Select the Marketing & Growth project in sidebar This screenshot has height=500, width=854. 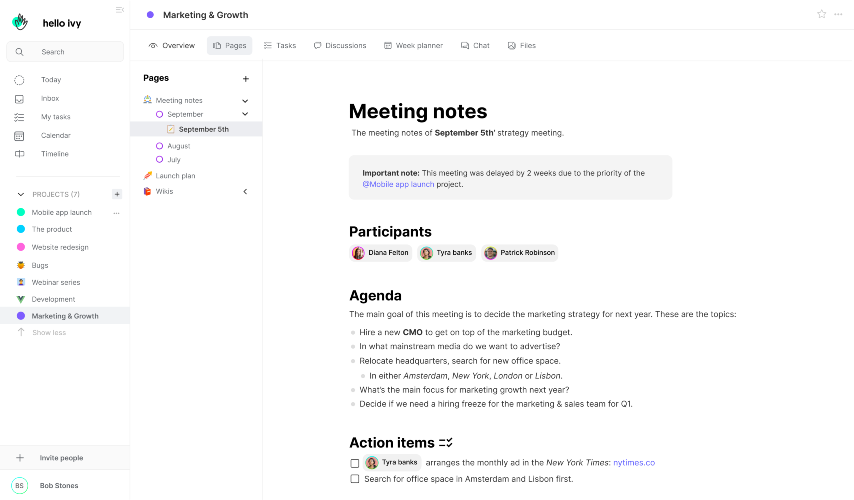[x=65, y=316]
